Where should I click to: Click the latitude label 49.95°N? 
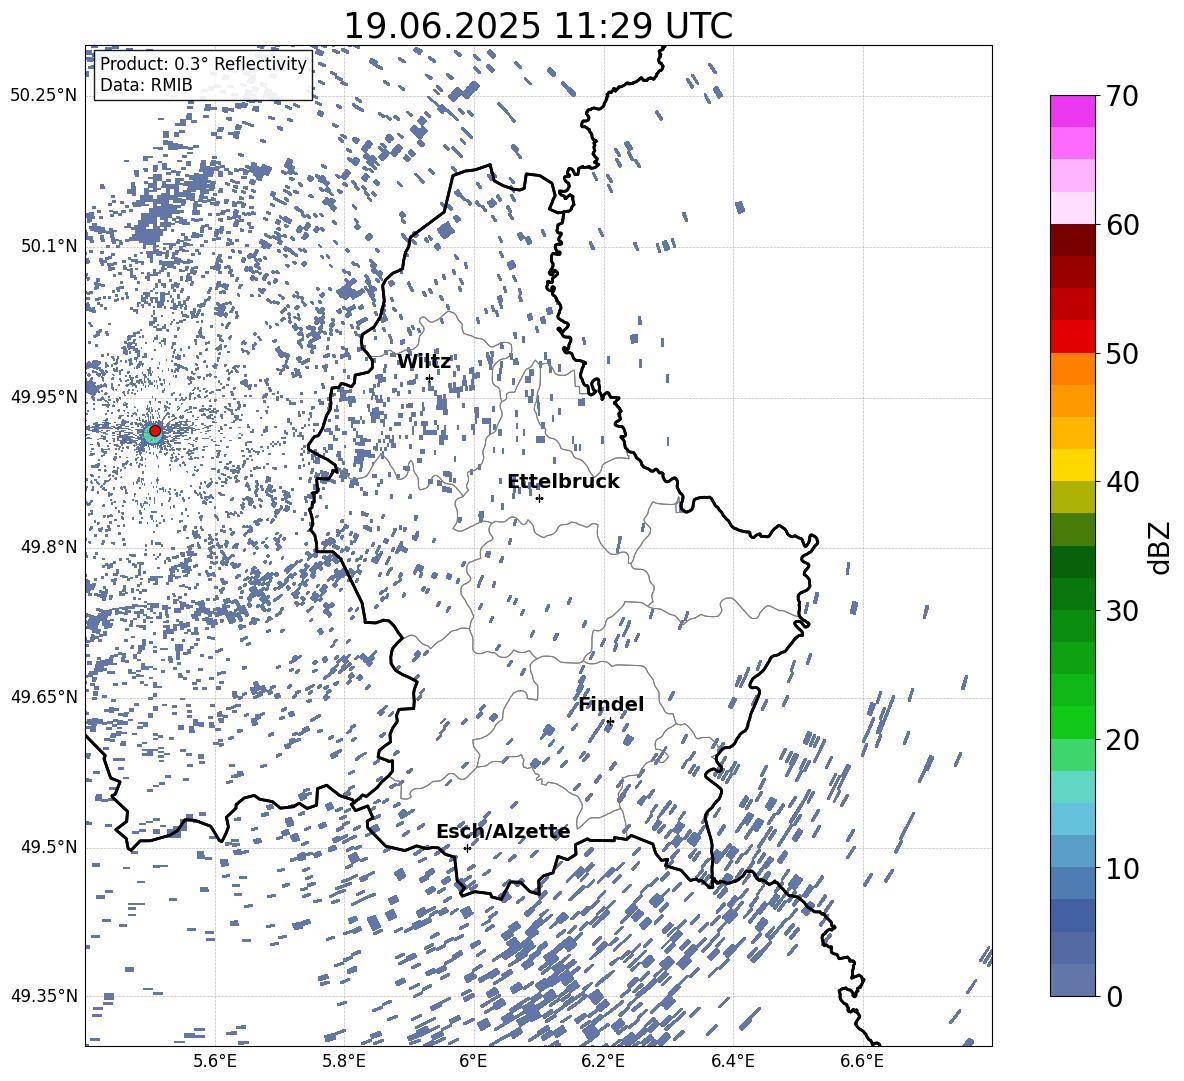44,396
